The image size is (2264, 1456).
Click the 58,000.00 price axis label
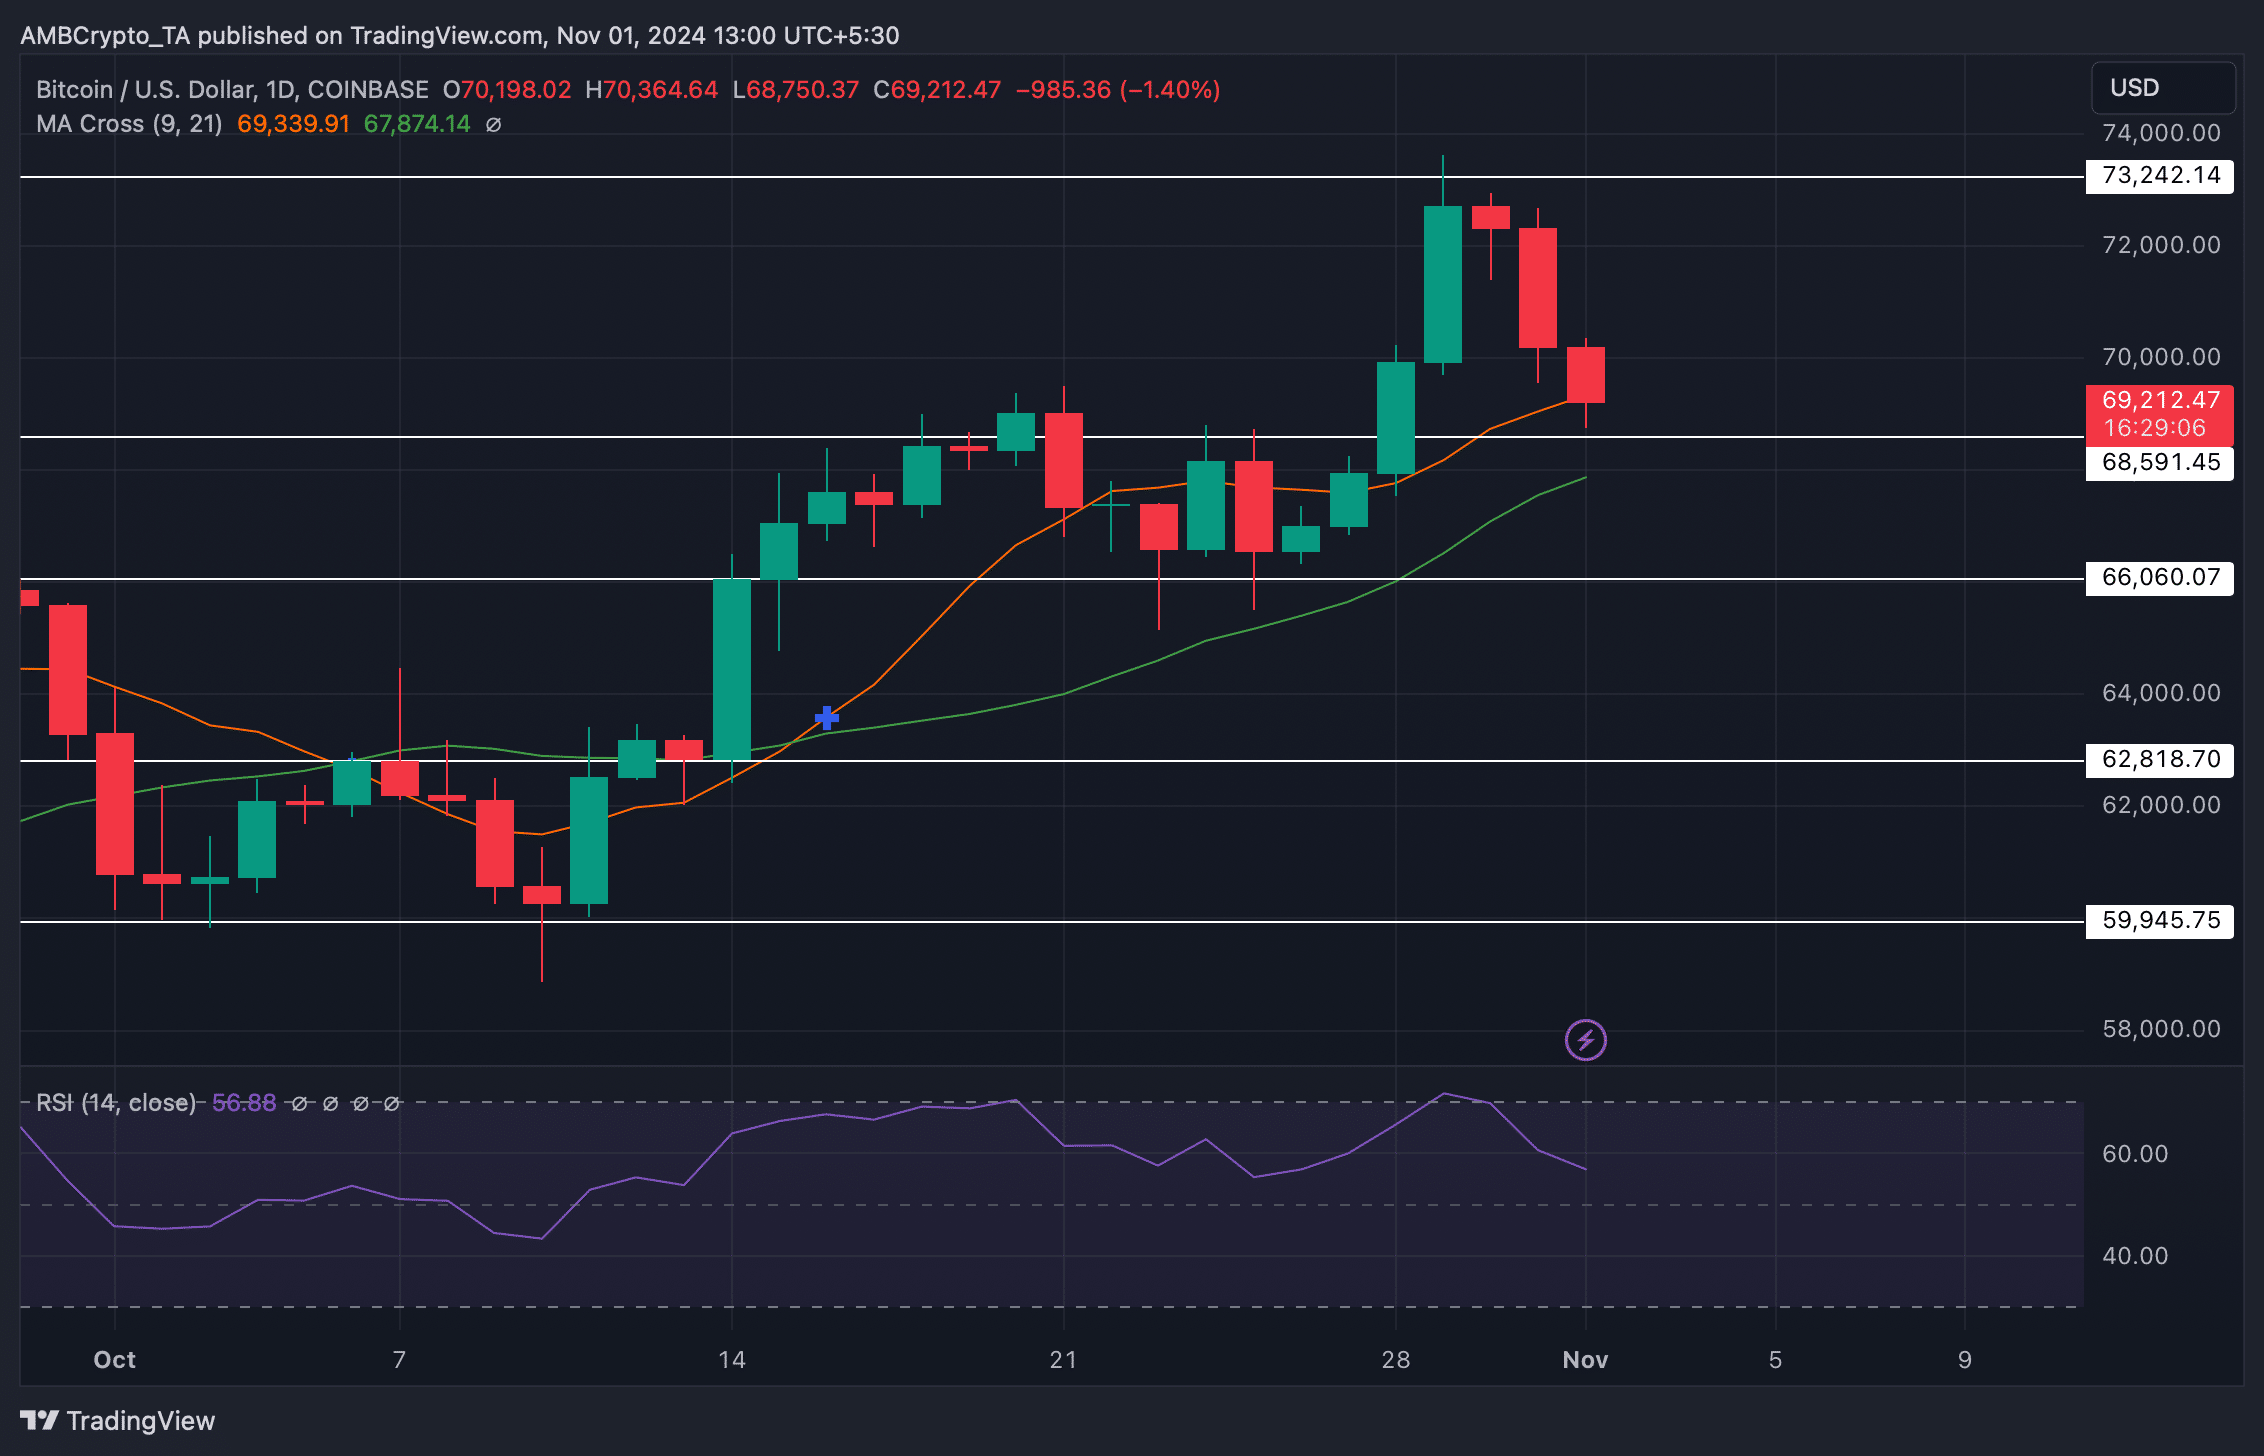(x=2161, y=1029)
